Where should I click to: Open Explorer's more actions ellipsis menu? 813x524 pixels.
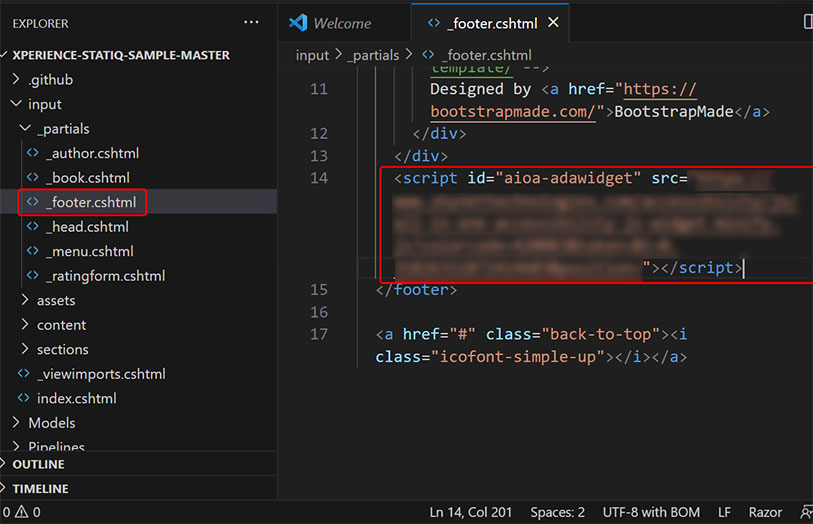point(251,22)
